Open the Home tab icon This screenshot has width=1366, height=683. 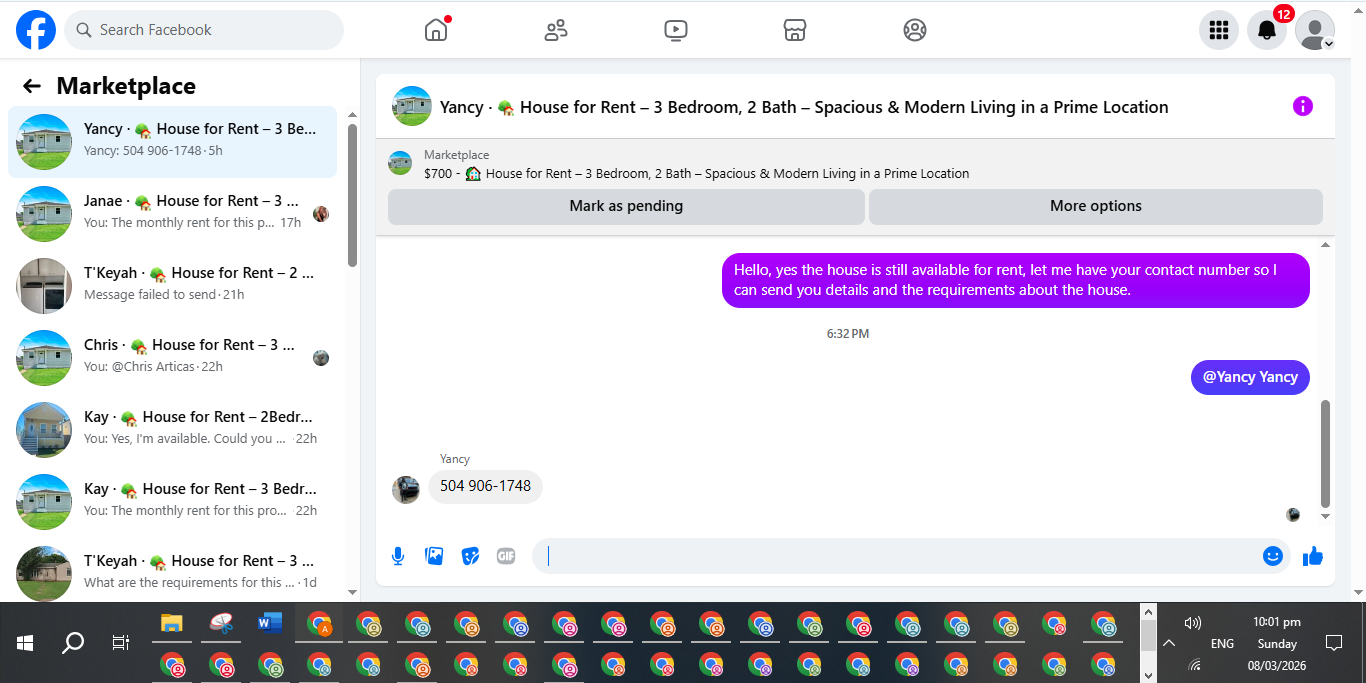[x=436, y=30]
